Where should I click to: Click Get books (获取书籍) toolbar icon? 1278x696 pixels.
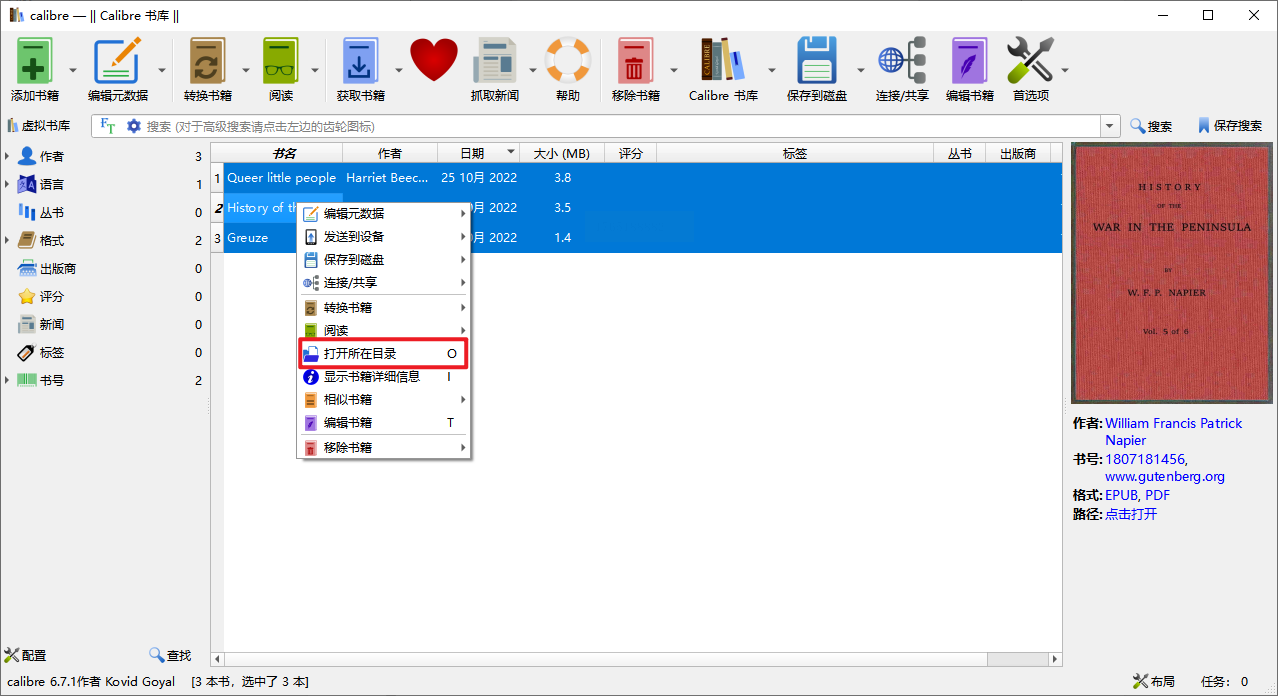click(x=361, y=62)
